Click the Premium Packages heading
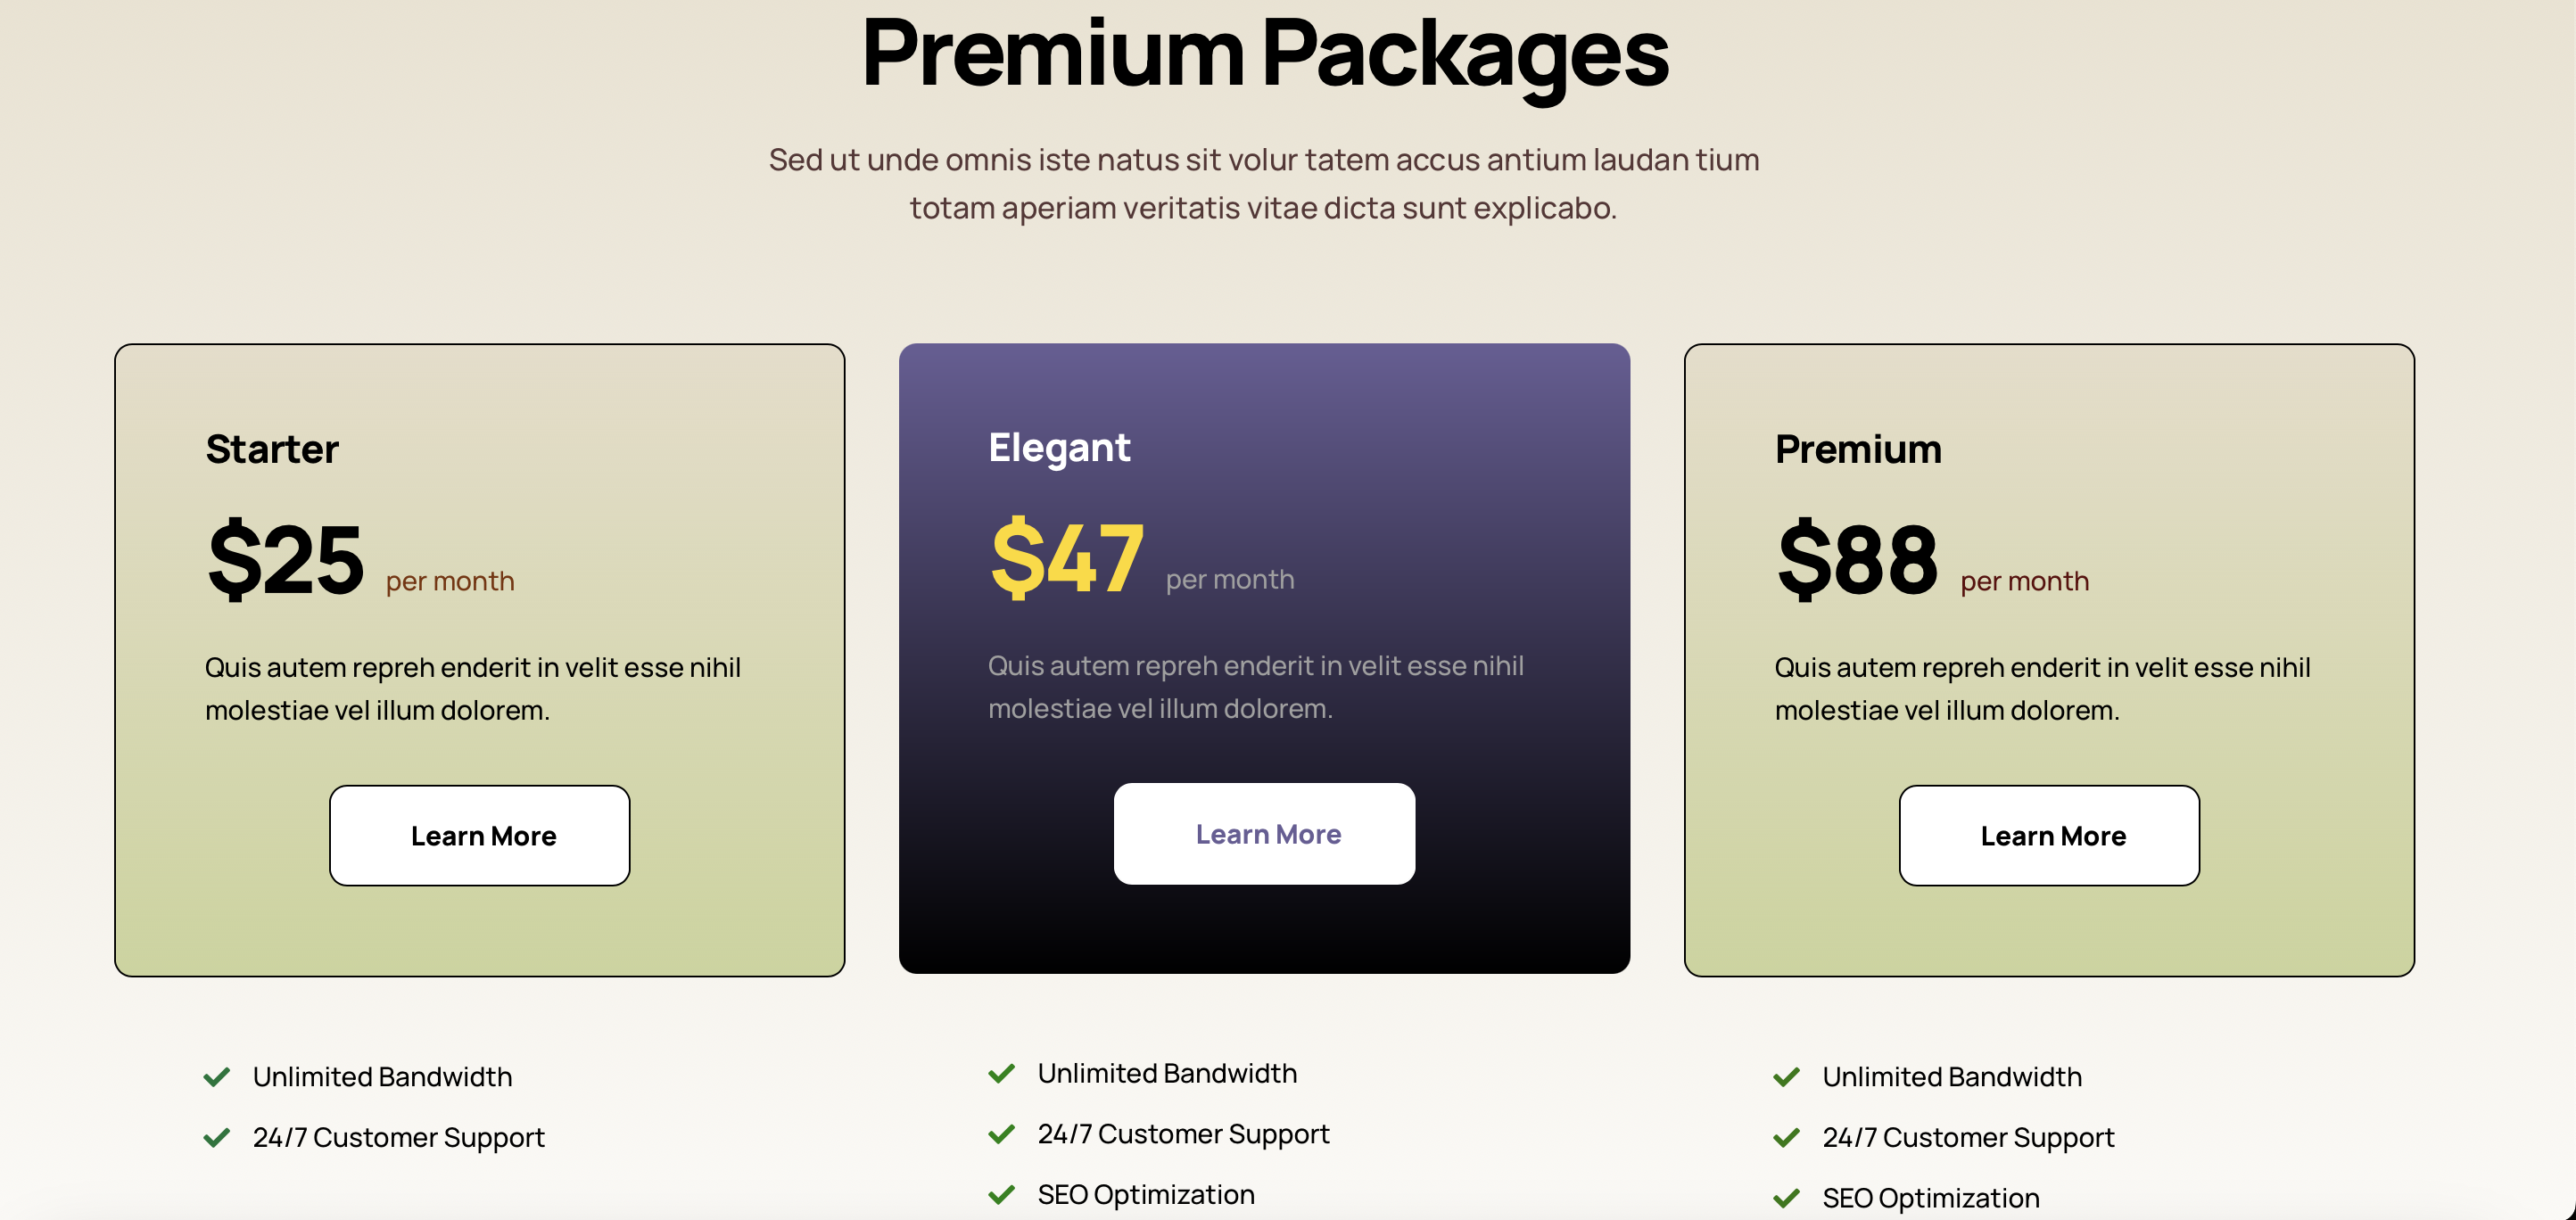Screen dimensions: 2576x1220 click(1266, 57)
